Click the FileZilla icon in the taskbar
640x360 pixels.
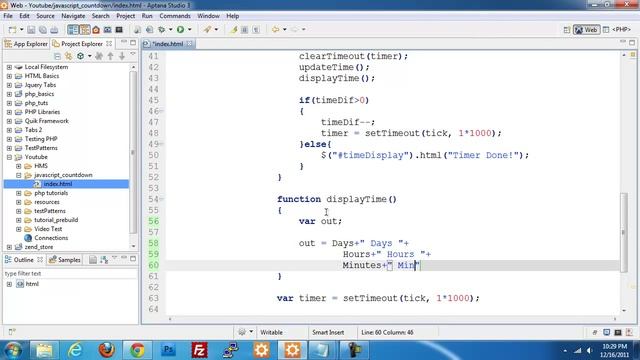[199, 350]
